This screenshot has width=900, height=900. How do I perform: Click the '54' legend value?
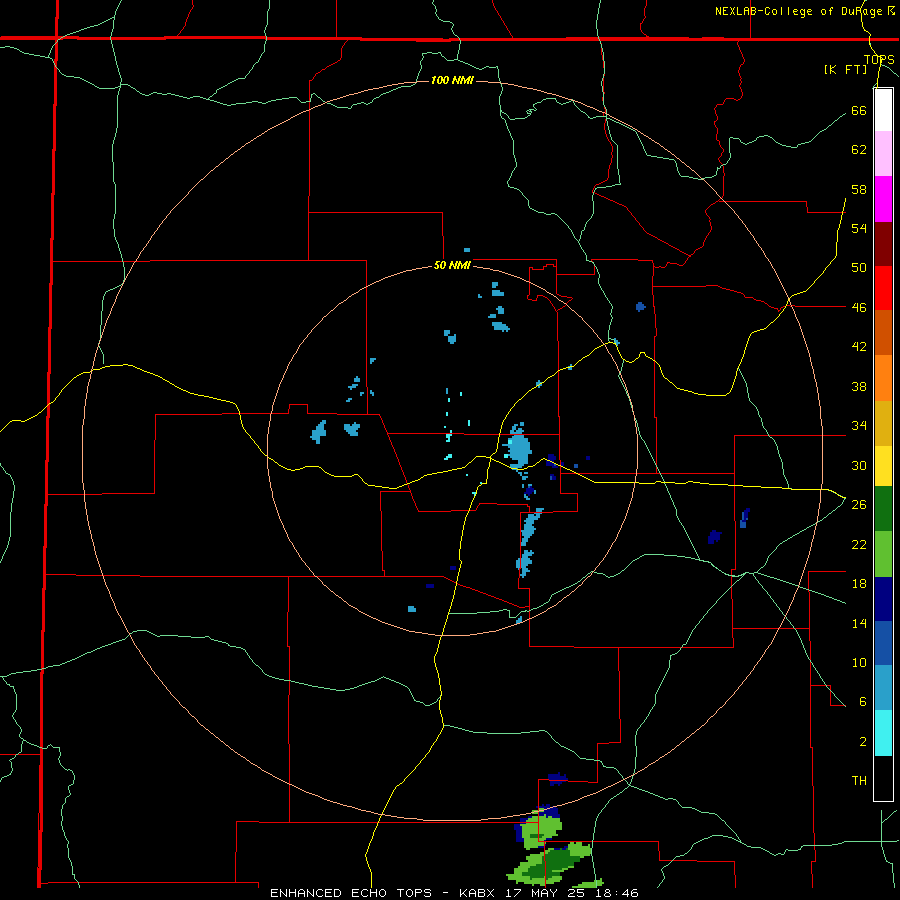tap(859, 228)
